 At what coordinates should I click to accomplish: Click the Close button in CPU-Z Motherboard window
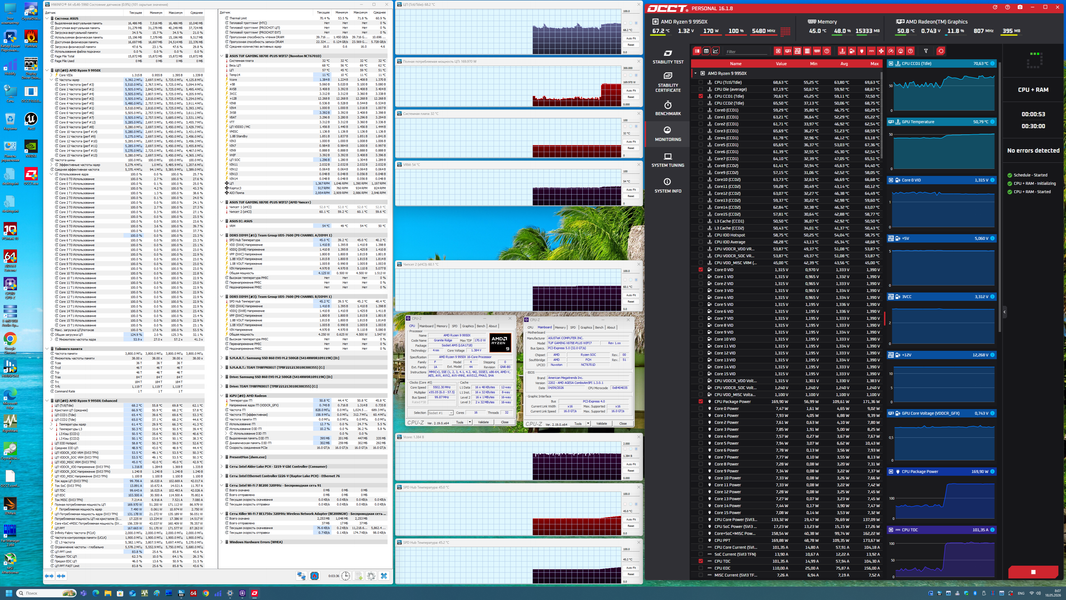pyautogui.click(x=623, y=423)
